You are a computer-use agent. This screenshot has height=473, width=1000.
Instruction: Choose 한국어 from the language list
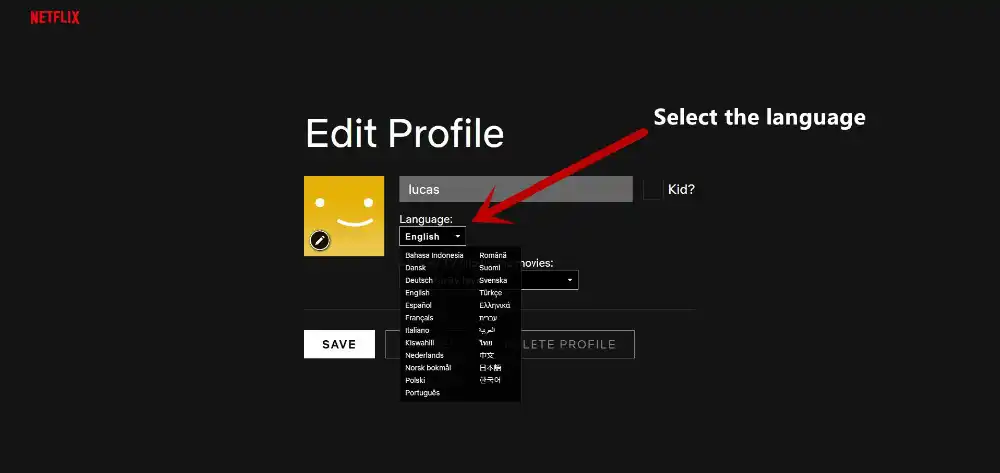pos(490,380)
